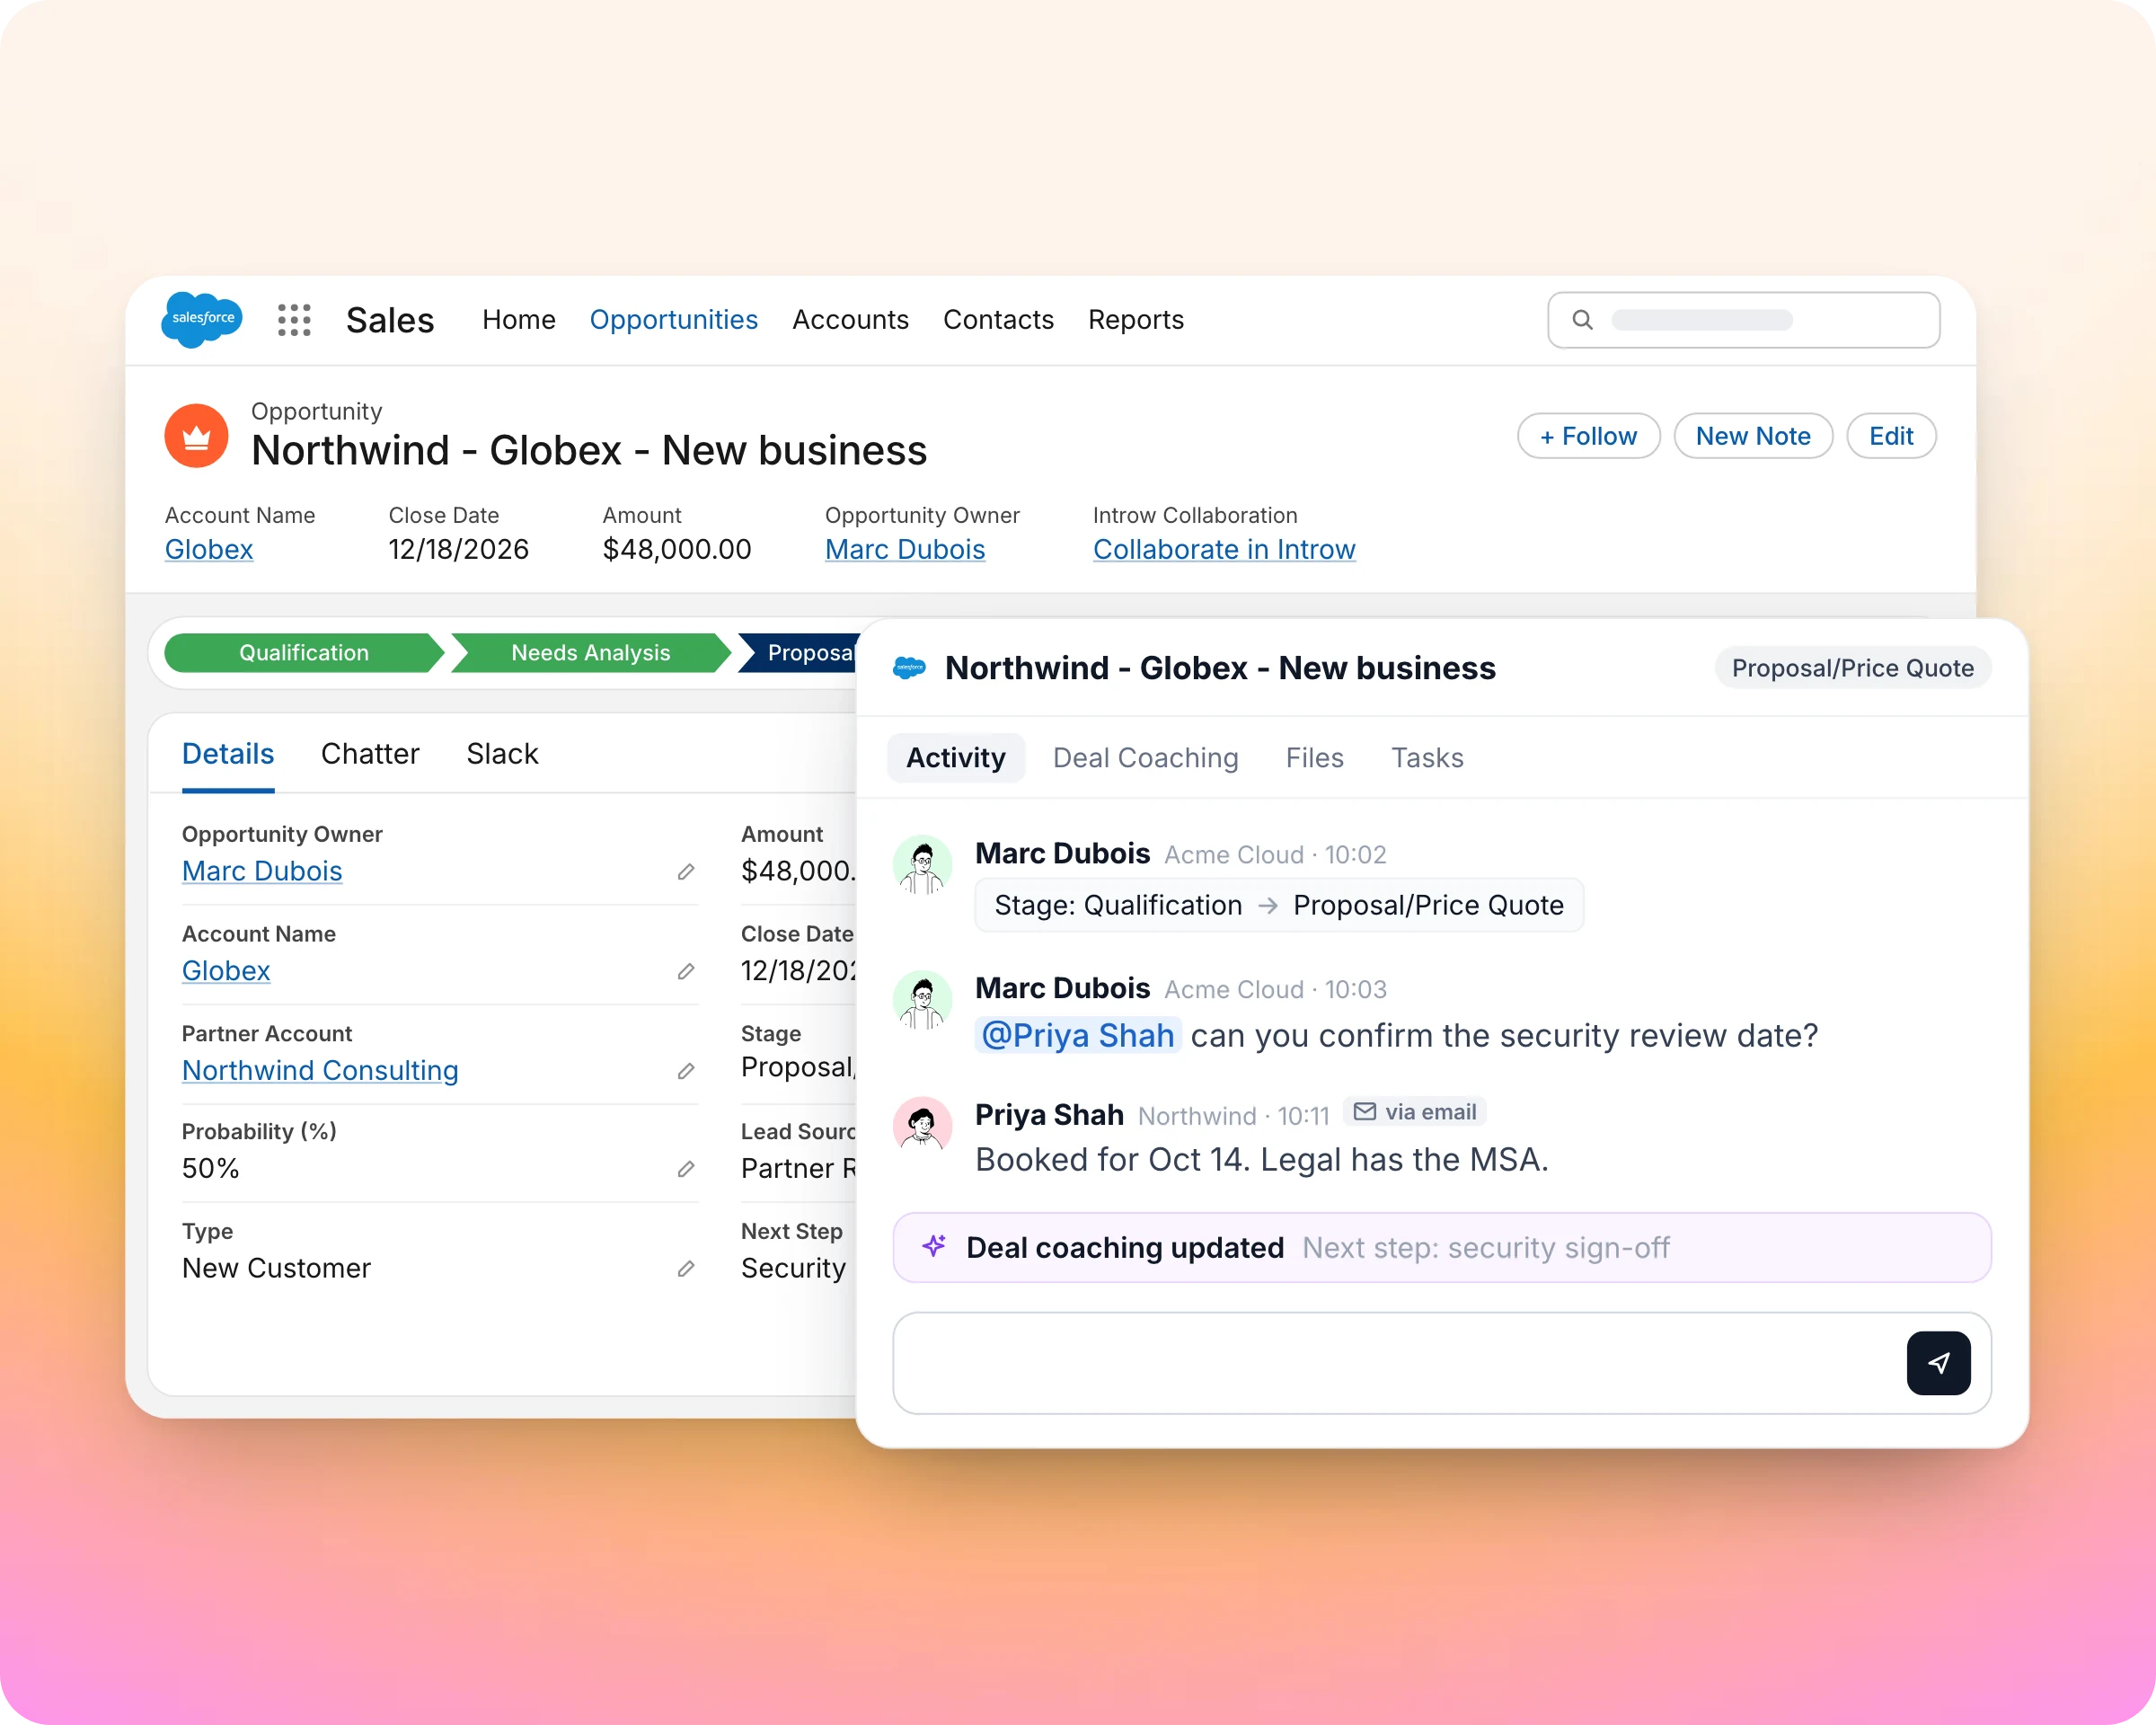
Task: Click the global search field
Action: tap(1744, 320)
